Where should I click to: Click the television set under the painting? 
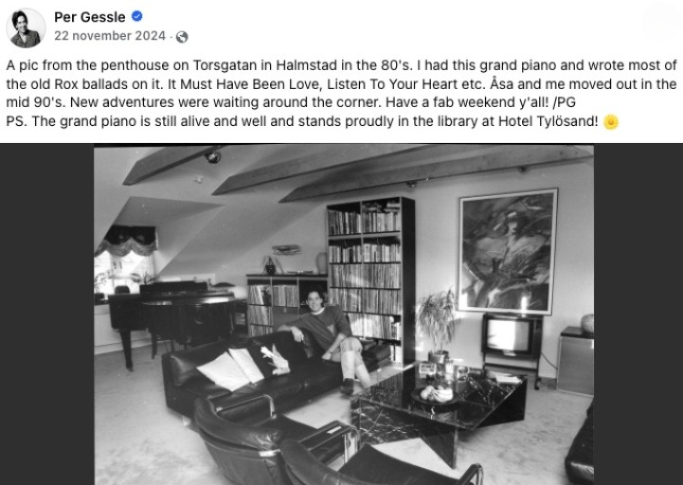(511, 335)
